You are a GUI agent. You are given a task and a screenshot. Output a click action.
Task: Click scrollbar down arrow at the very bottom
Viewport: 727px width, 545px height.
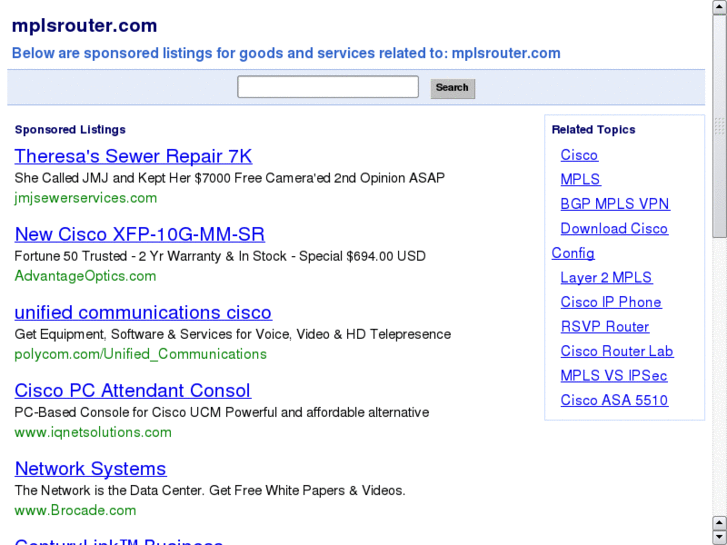pos(720,537)
